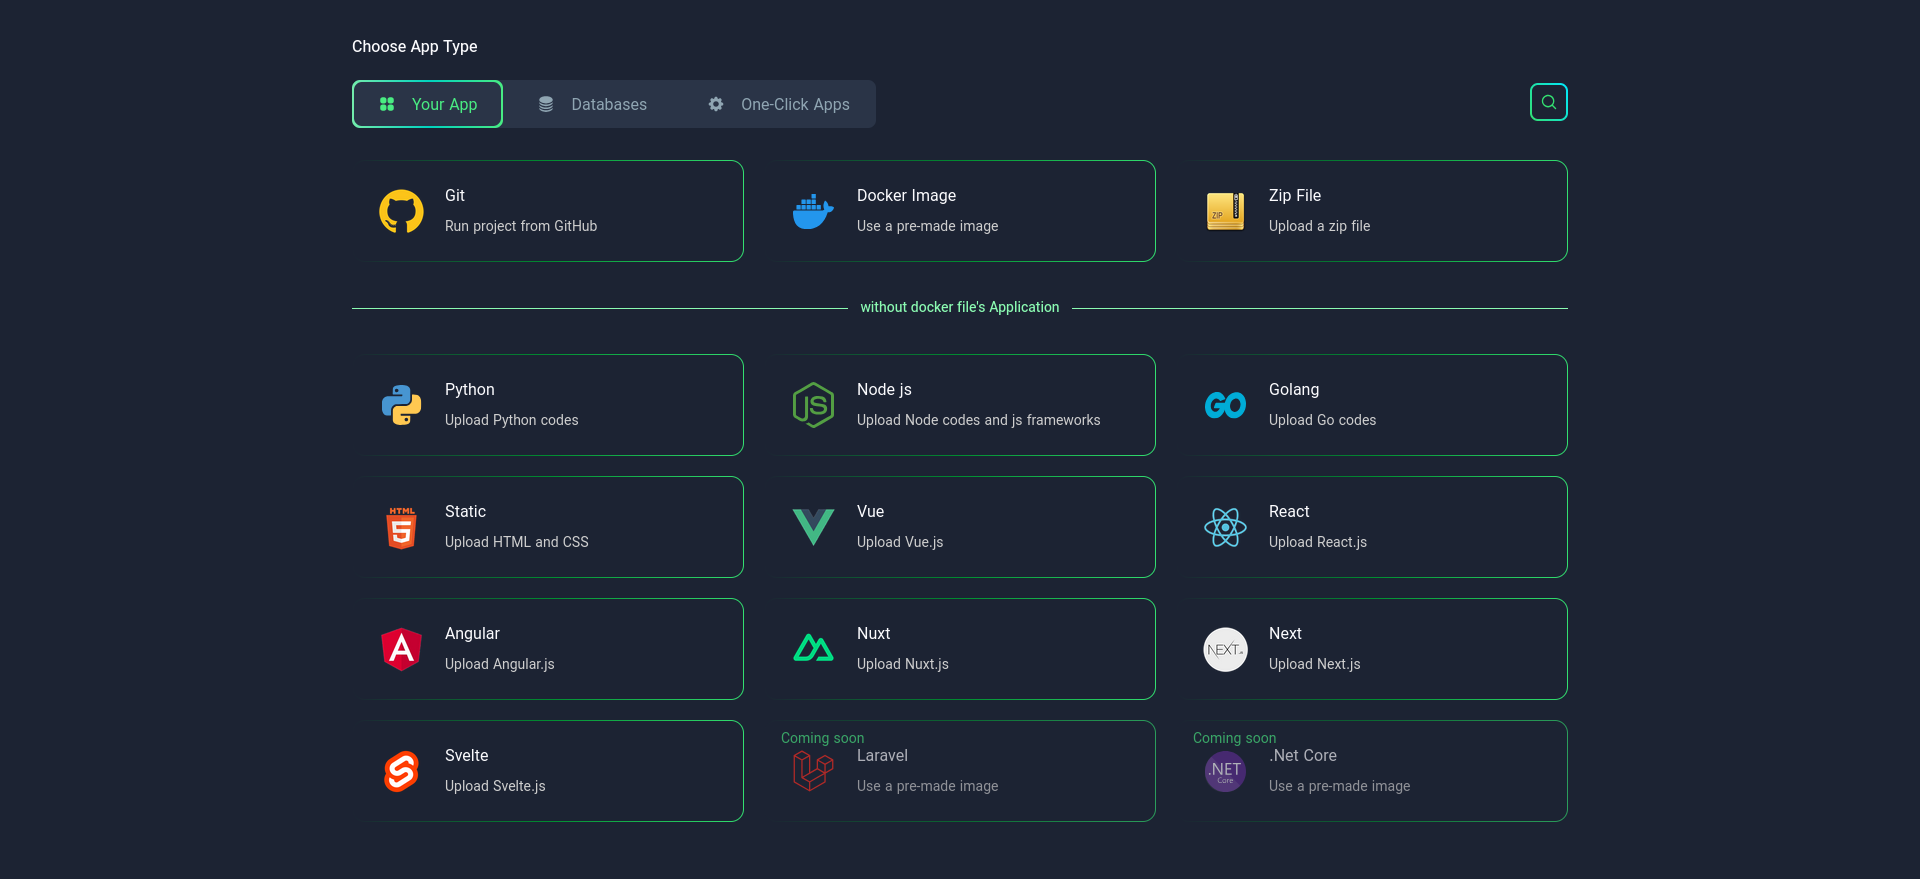Click 'Upload Angular.js' description
Image resolution: width=1920 pixels, height=879 pixels.
pyautogui.click(x=500, y=664)
